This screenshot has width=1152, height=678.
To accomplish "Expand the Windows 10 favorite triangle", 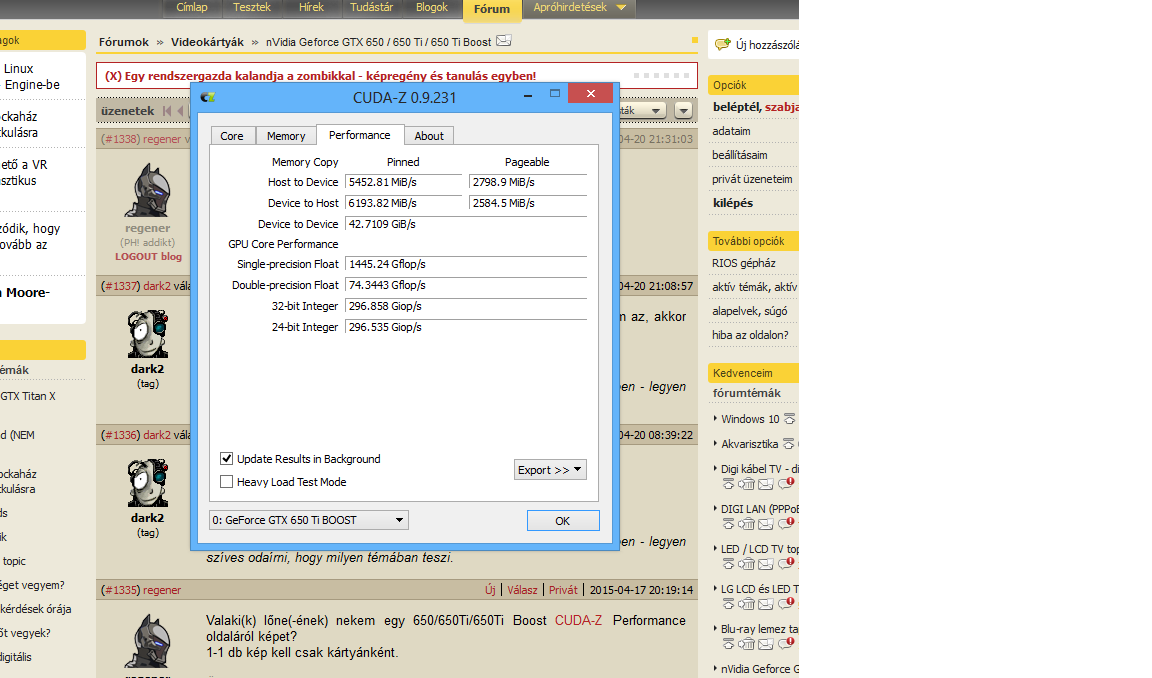I will pos(716,418).
